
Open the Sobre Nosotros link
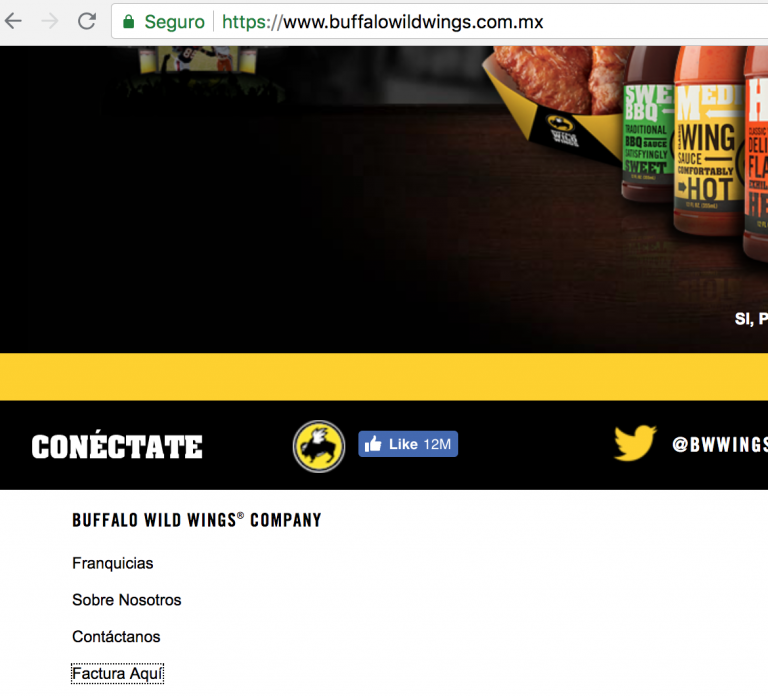click(126, 600)
